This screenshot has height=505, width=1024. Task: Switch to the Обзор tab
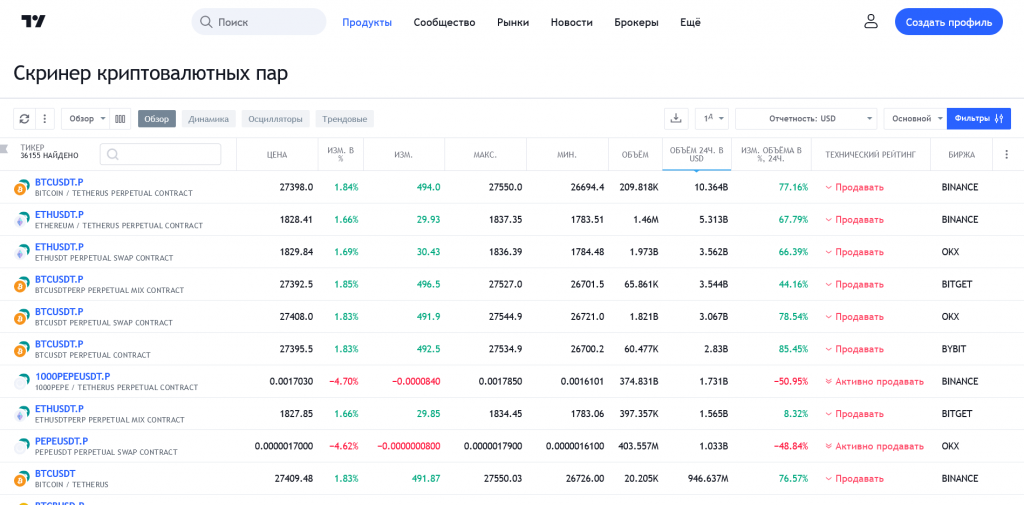pyautogui.click(x=157, y=119)
